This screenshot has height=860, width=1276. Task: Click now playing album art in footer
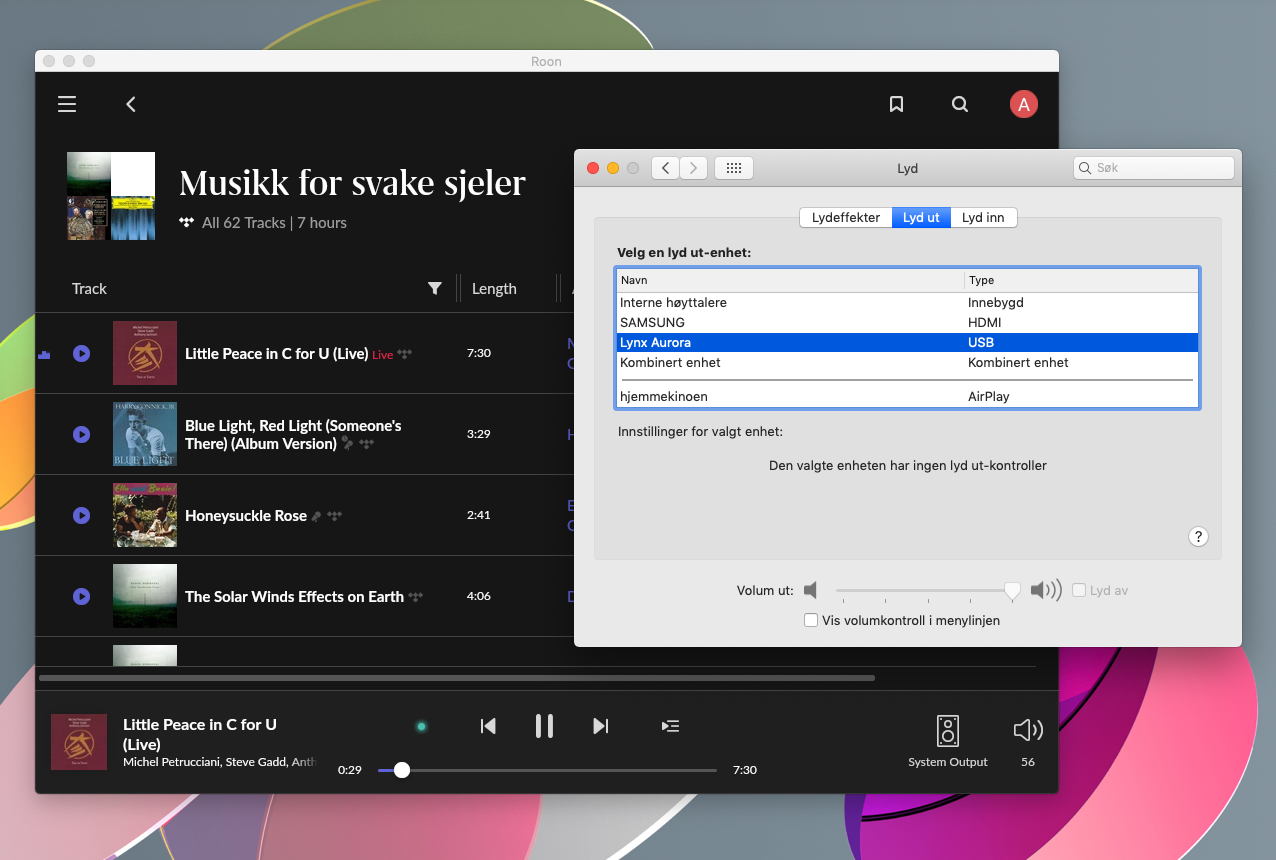[79, 742]
